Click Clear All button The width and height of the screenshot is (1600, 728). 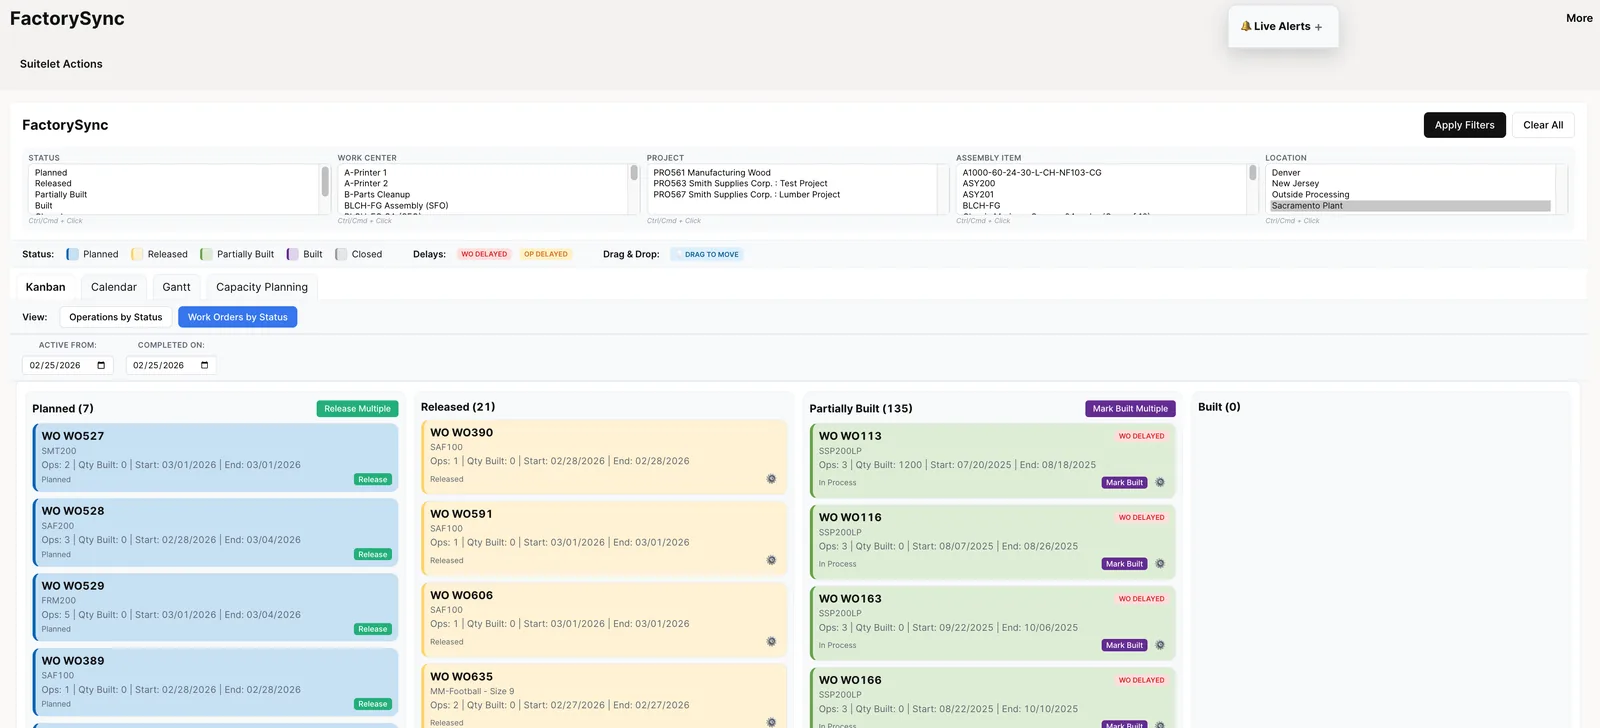1543,125
